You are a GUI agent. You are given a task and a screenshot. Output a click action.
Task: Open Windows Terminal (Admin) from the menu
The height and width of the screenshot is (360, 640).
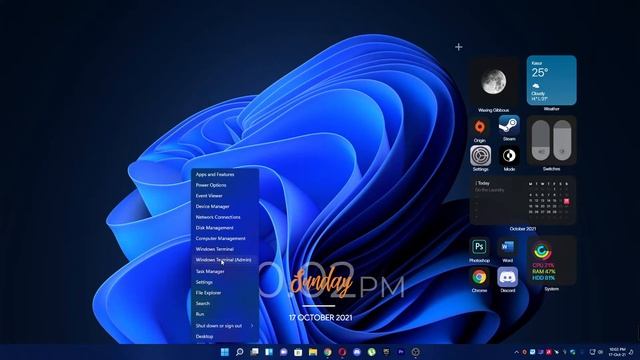click(x=225, y=260)
